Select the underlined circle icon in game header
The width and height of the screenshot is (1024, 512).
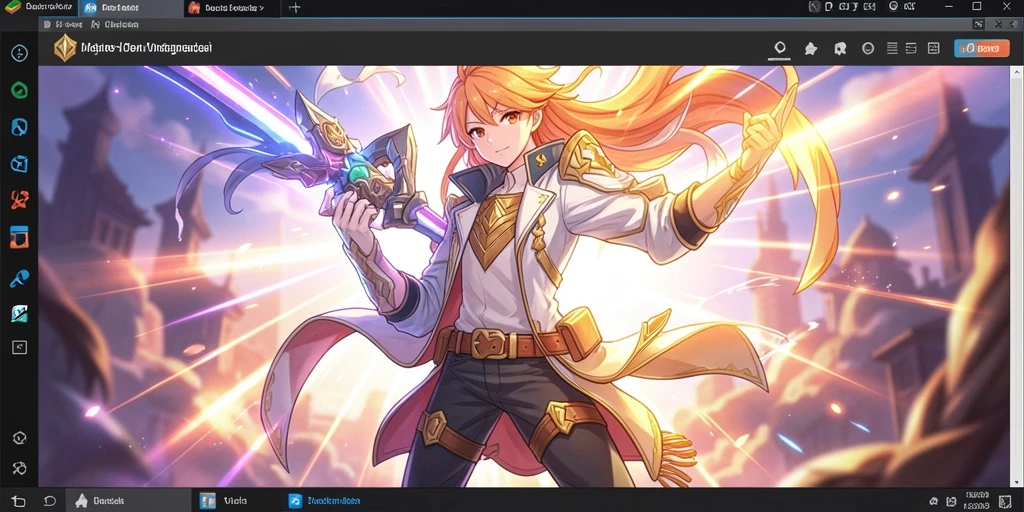780,49
